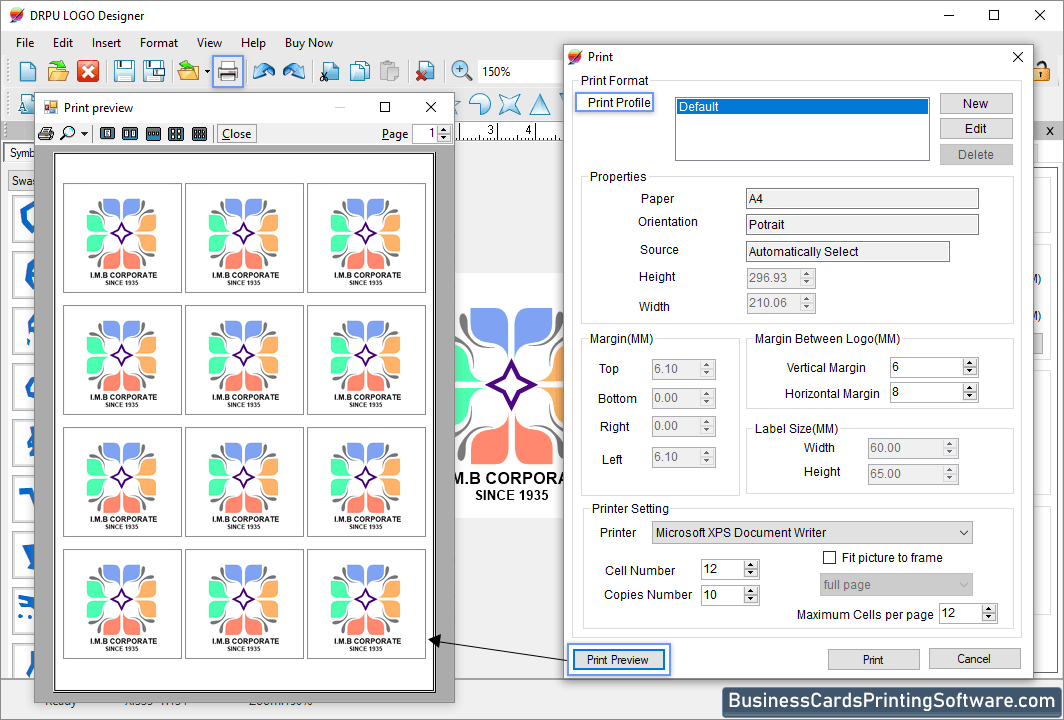
Task: Click Close in Print preview toolbar
Action: (x=236, y=134)
